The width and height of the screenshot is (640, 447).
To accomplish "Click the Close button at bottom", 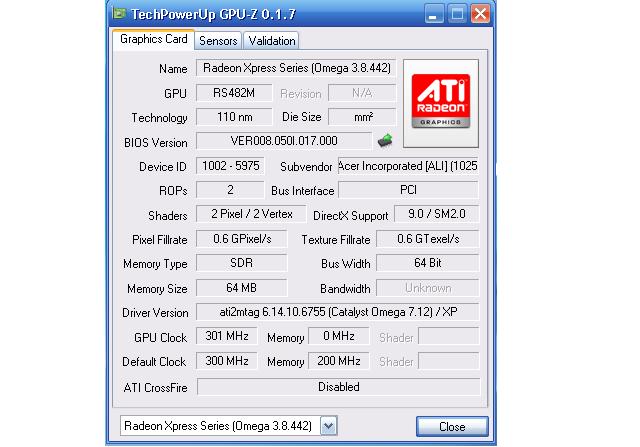I will pos(452,427).
